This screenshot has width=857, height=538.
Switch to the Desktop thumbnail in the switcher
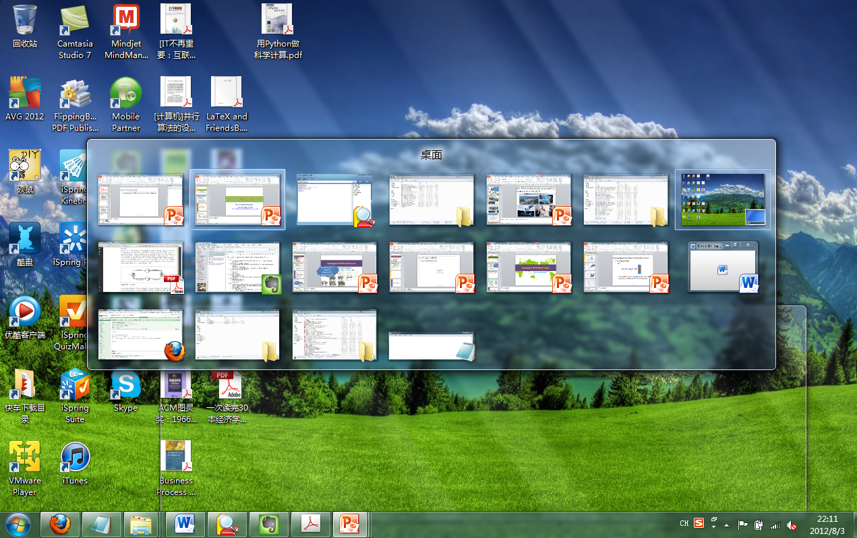722,200
